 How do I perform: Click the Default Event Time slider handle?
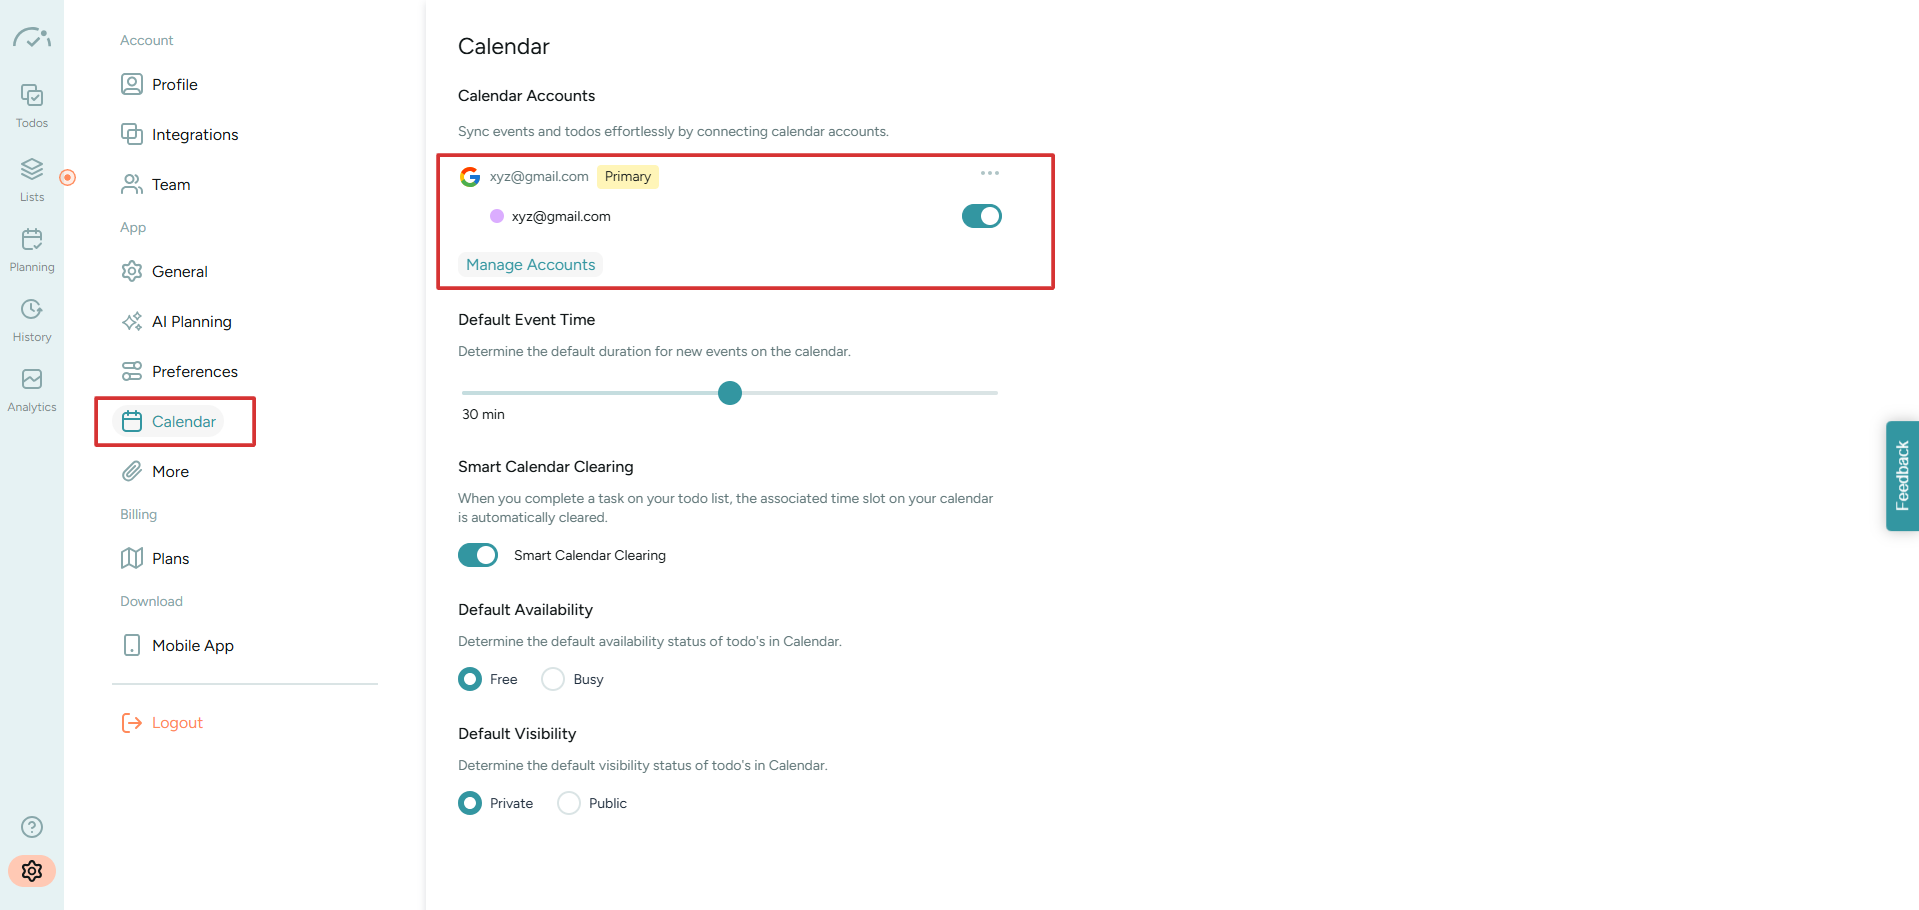(730, 393)
